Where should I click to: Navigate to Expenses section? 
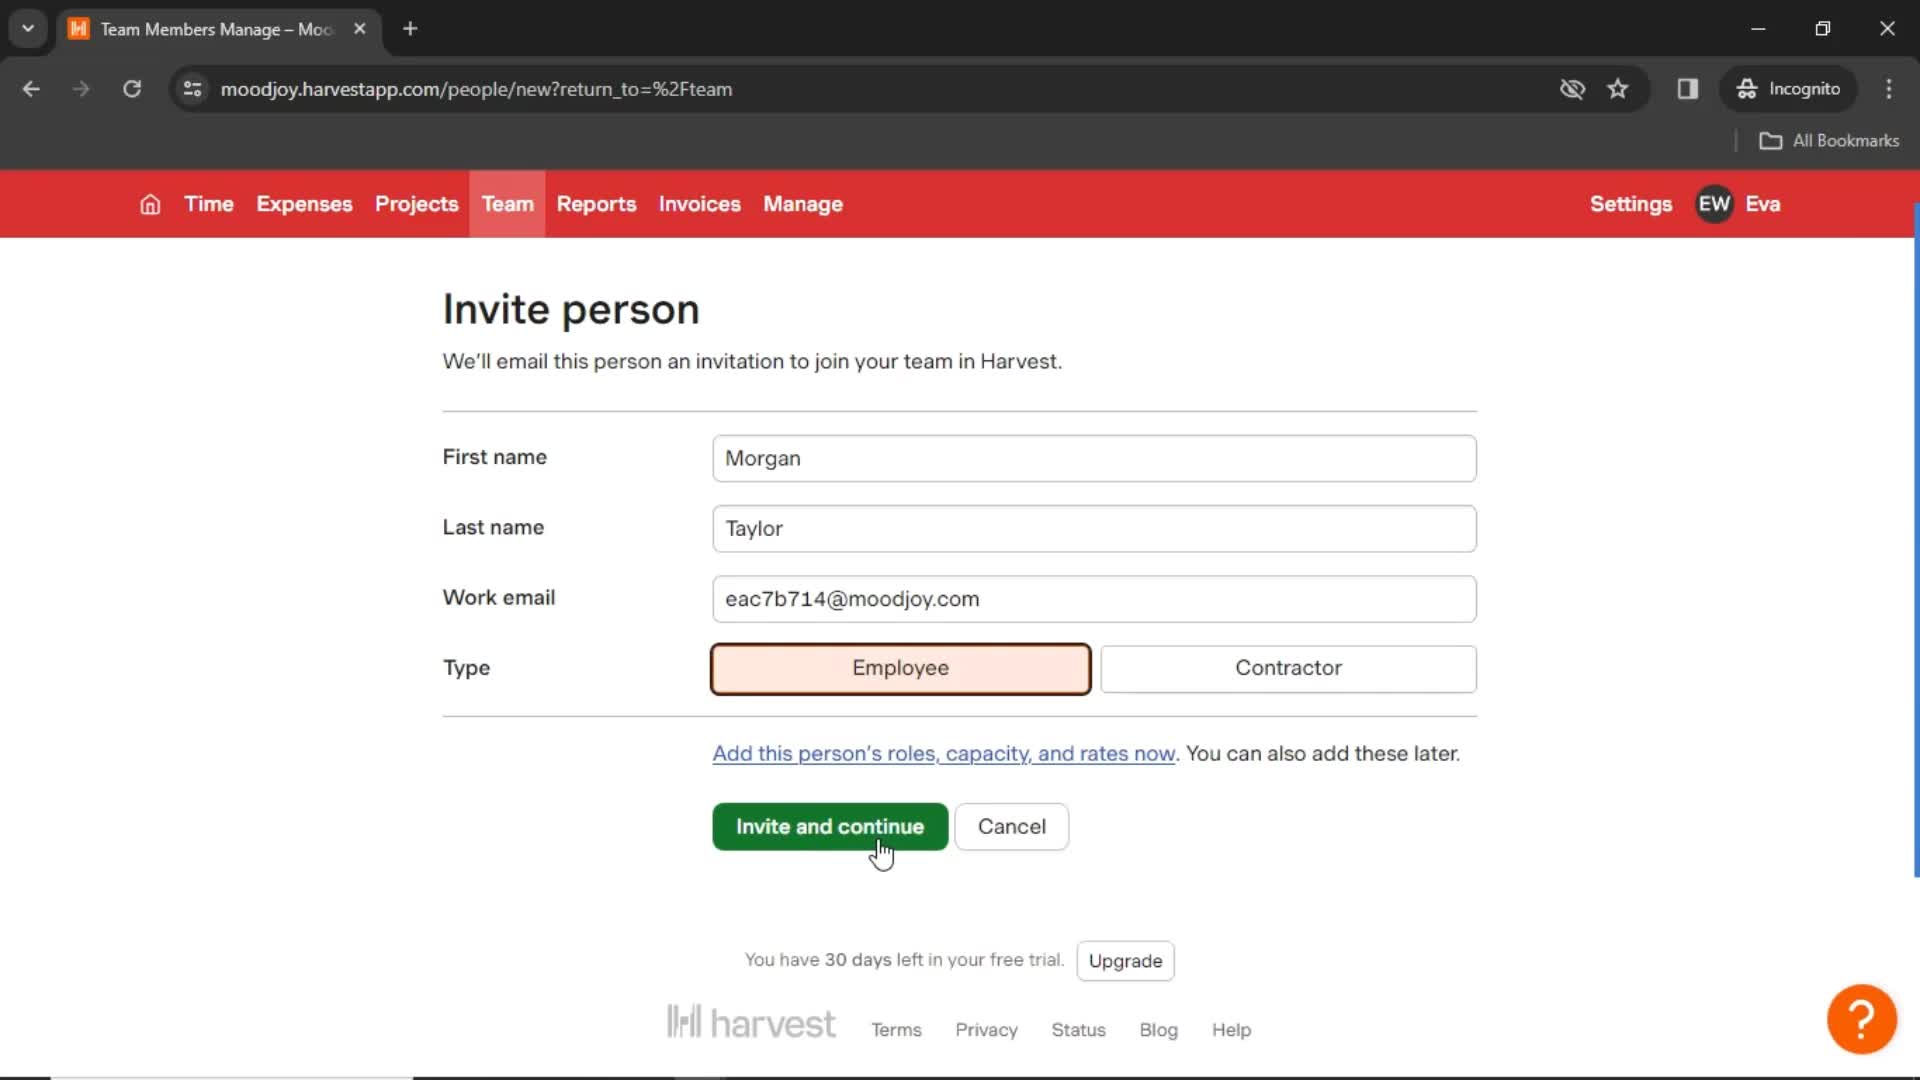point(305,204)
